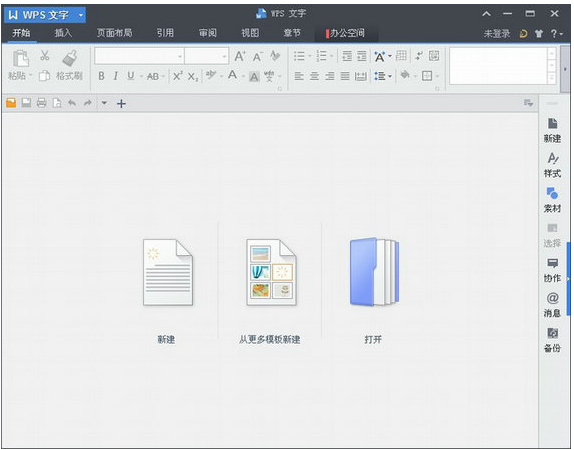
Task: Toggle Superscript X² button
Action: pyautogui.click(x=178, y=76)
